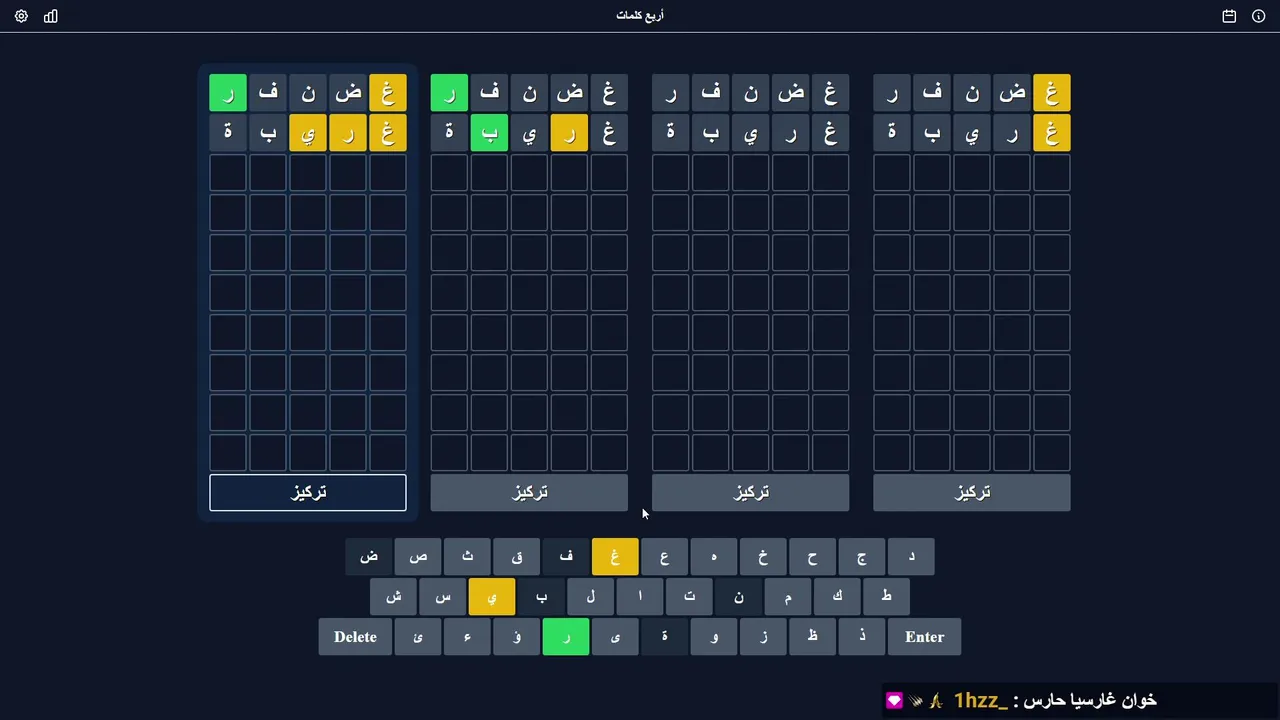Tap the yellow غ keyboard key
Viewport: 1280px width, 720px height.
615,557
